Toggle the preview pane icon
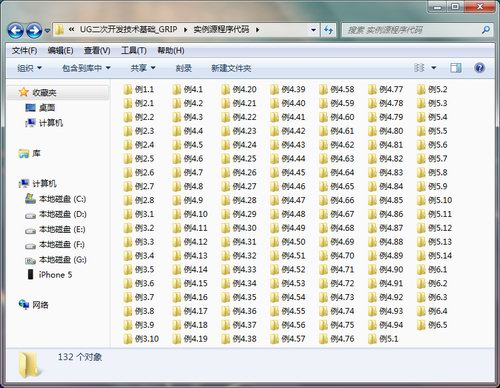This screenshot has height=388, width=500. tap(456, 68)
